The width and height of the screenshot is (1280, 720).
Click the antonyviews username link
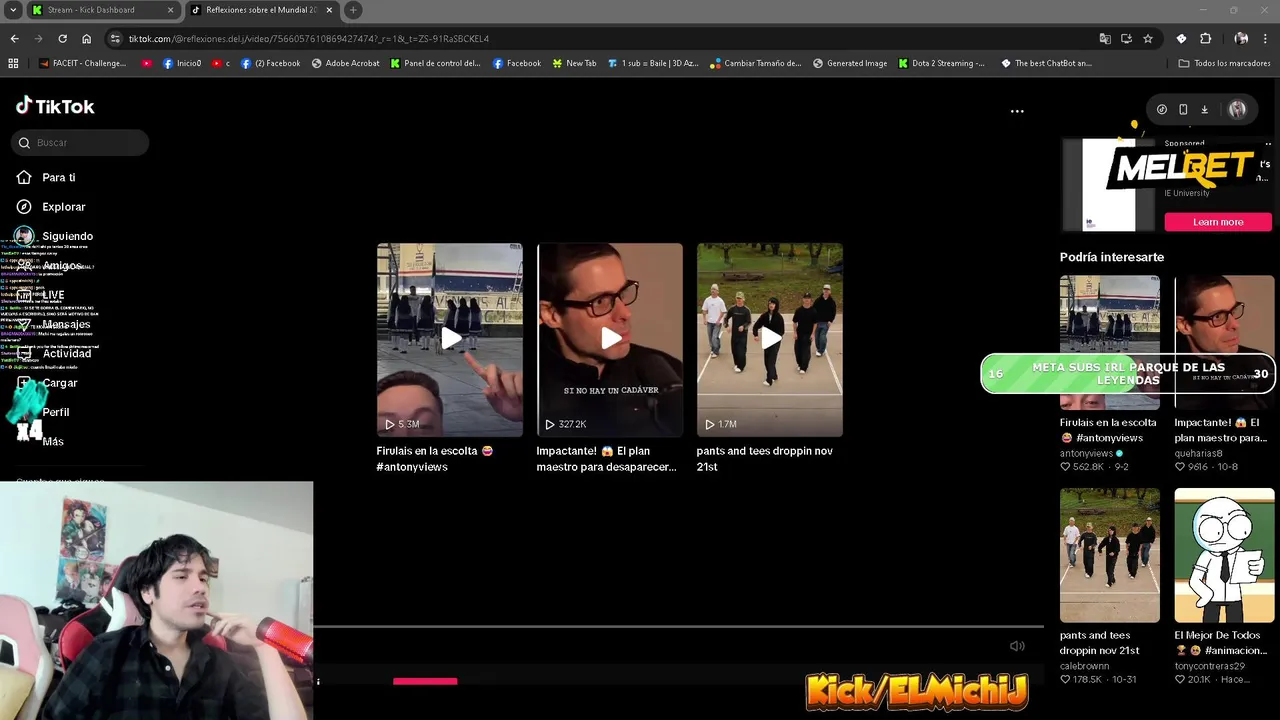pos(1086,453)
